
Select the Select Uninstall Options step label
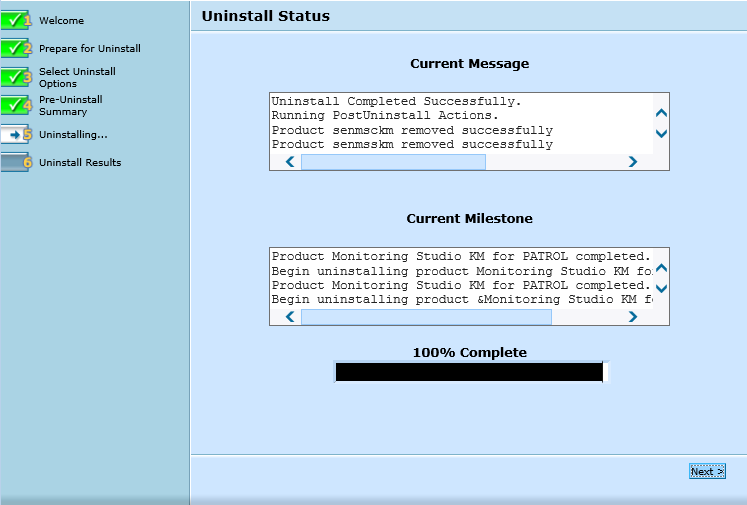click(x=77, y=77)
